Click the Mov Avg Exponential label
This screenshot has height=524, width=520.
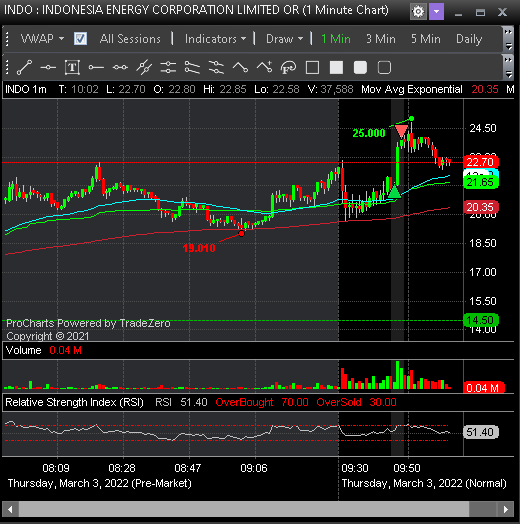(x=412, y=89)
